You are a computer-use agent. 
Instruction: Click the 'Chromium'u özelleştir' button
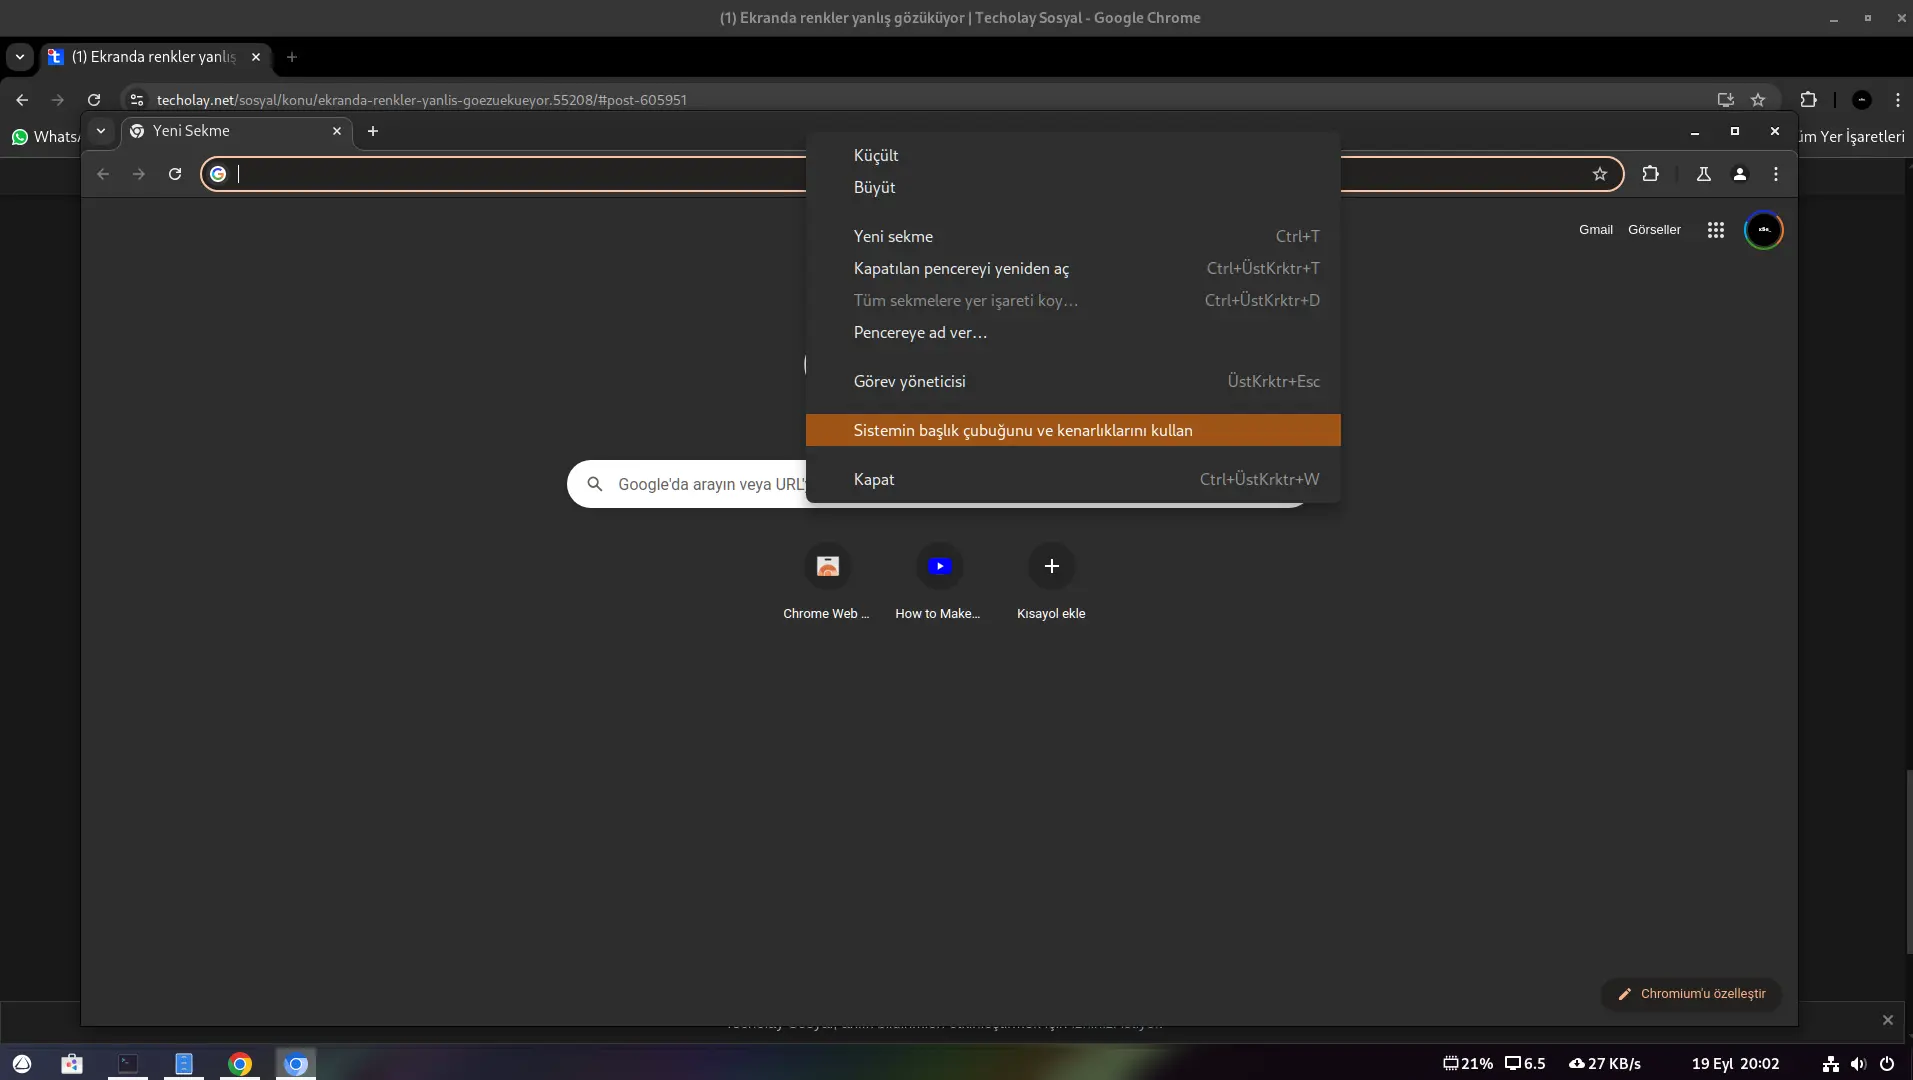coord(1691,994)
